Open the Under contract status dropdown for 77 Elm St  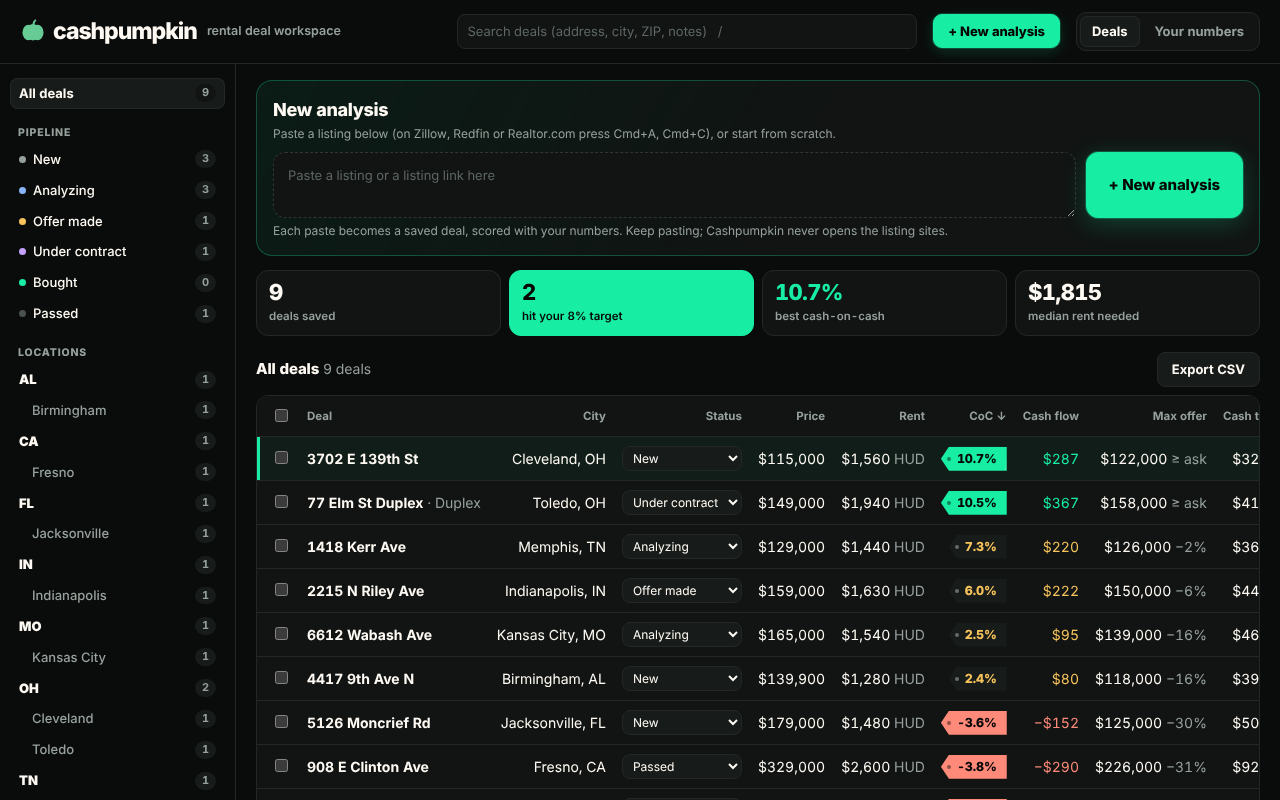click(682, 503)
